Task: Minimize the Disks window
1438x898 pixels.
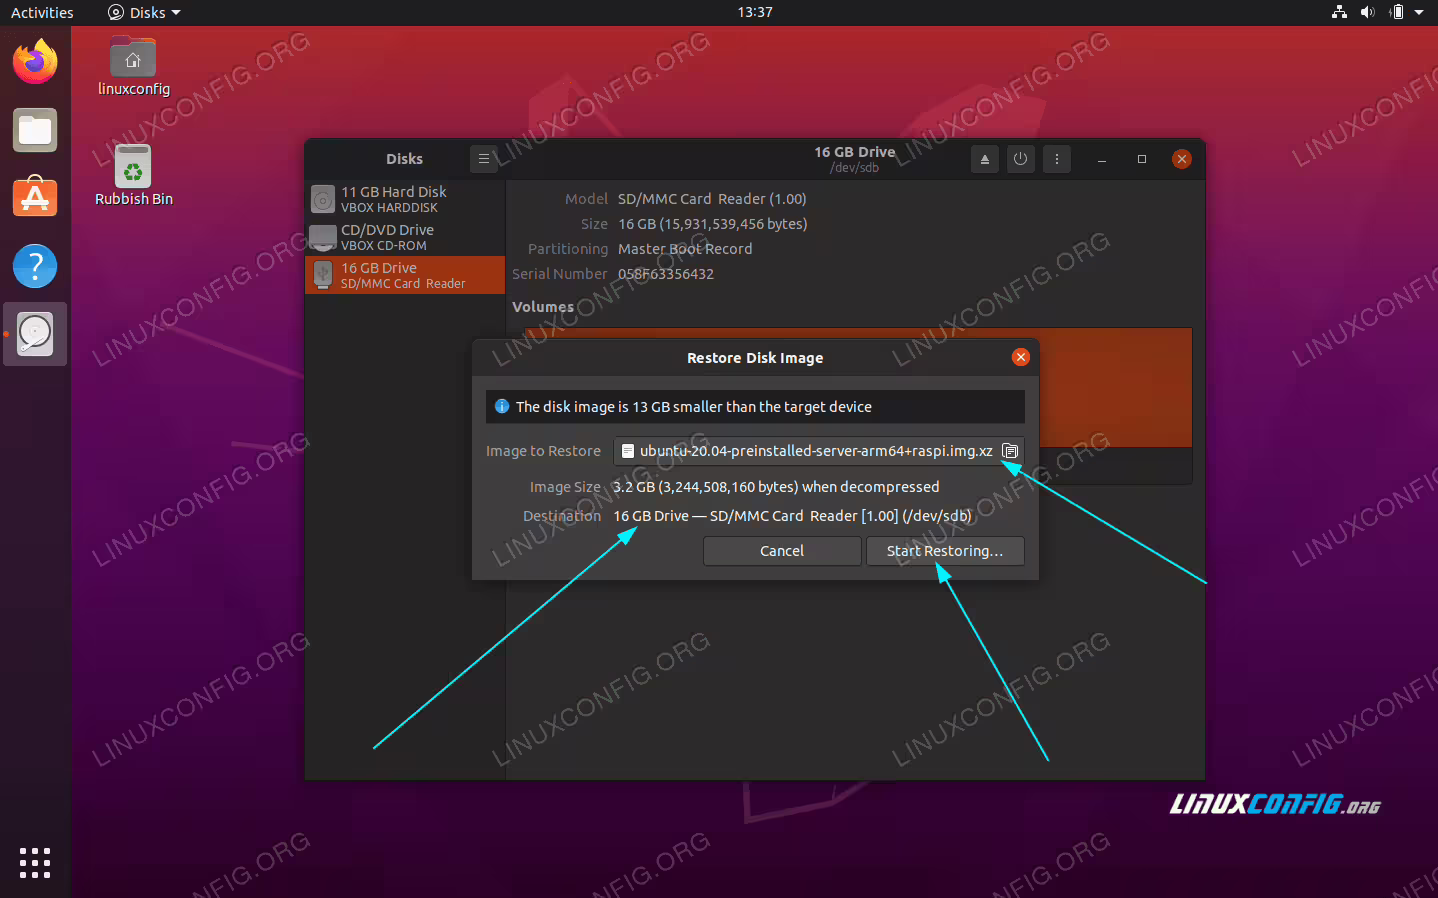Action: pyautogui.click(x=1102, y=159)
